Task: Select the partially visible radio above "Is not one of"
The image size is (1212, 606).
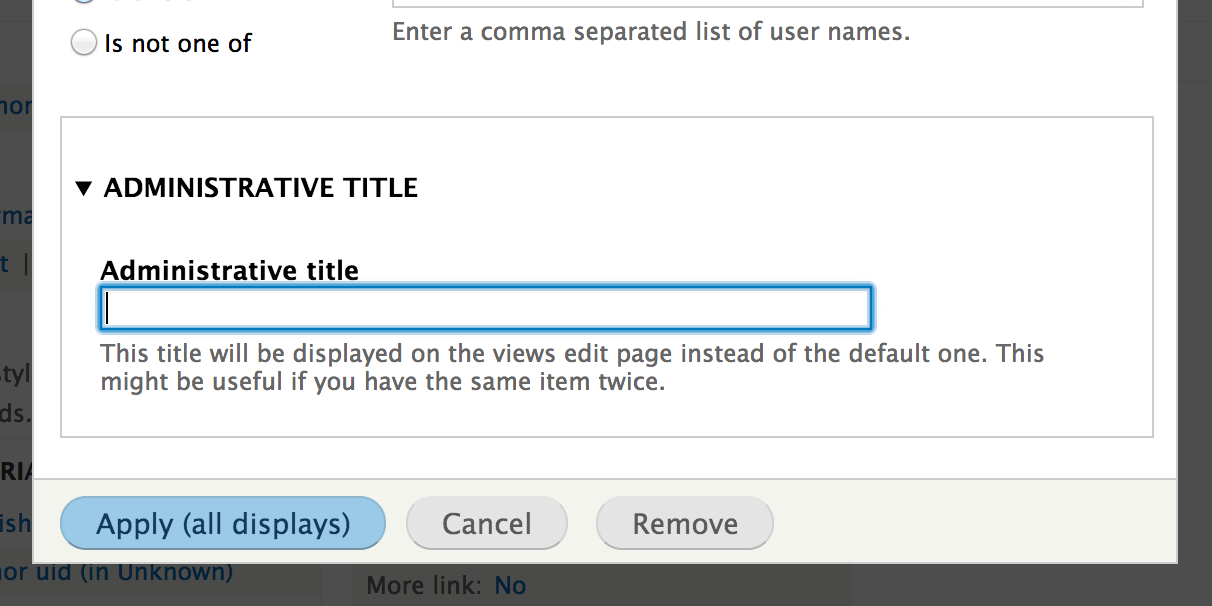Action: coord(85,2)
